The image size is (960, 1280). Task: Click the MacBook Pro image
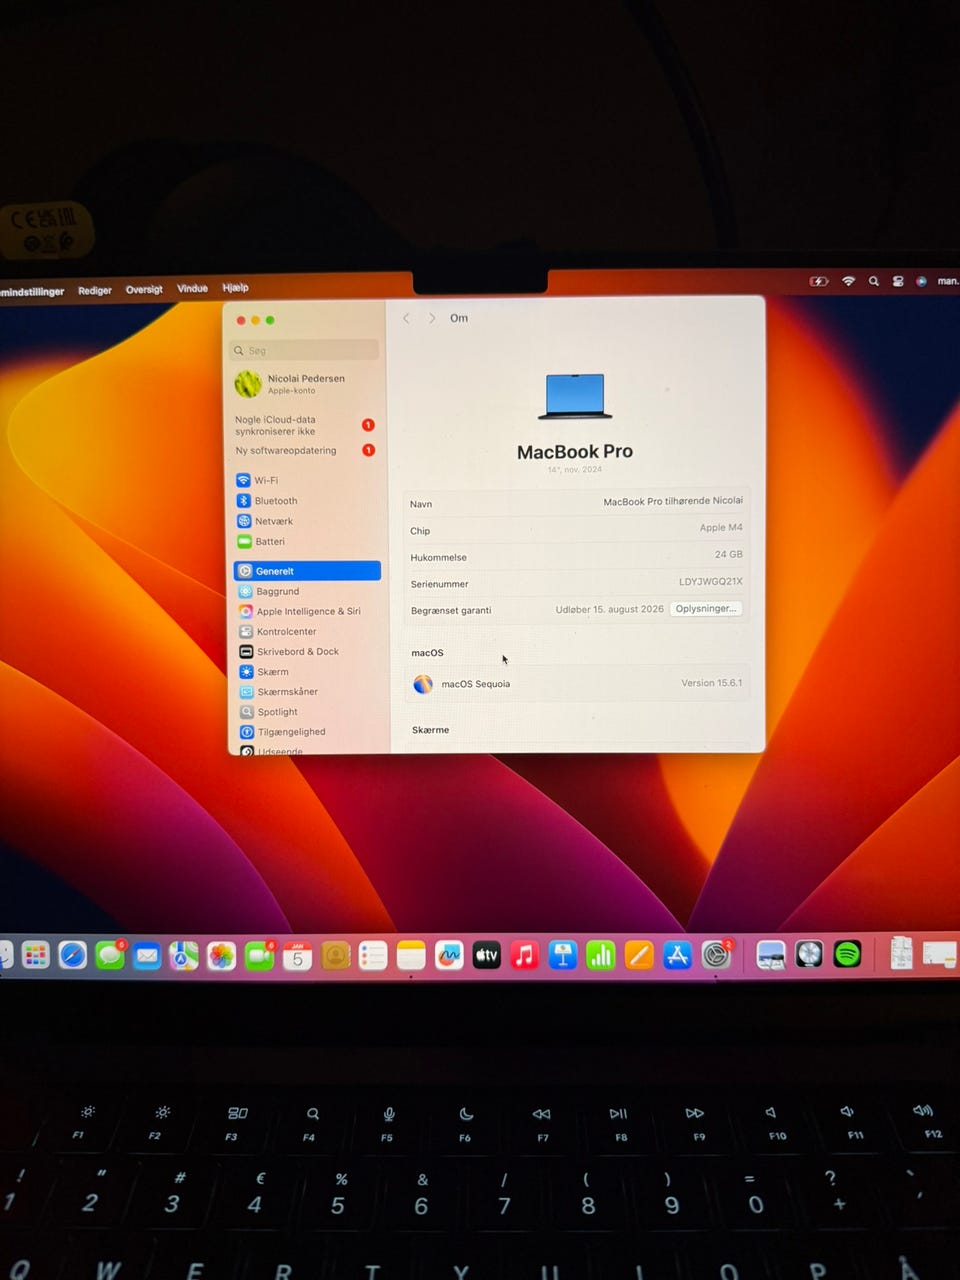575,397
